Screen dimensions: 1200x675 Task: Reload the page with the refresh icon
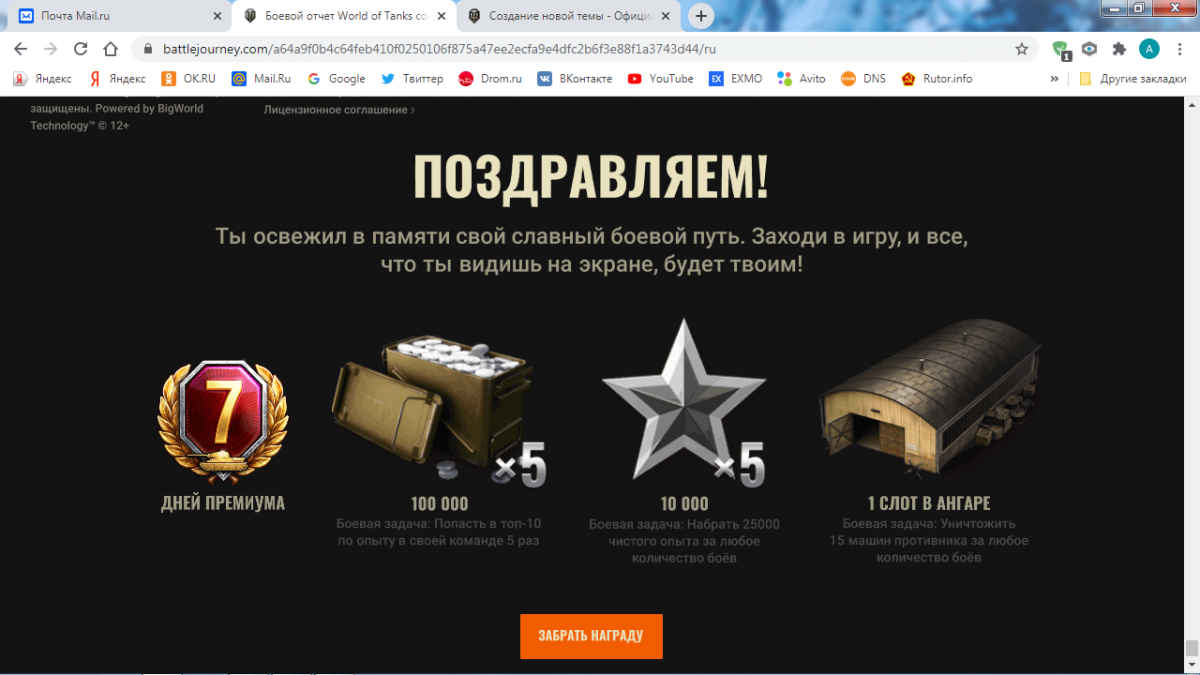pyautogui.click(x=81, y=48)
